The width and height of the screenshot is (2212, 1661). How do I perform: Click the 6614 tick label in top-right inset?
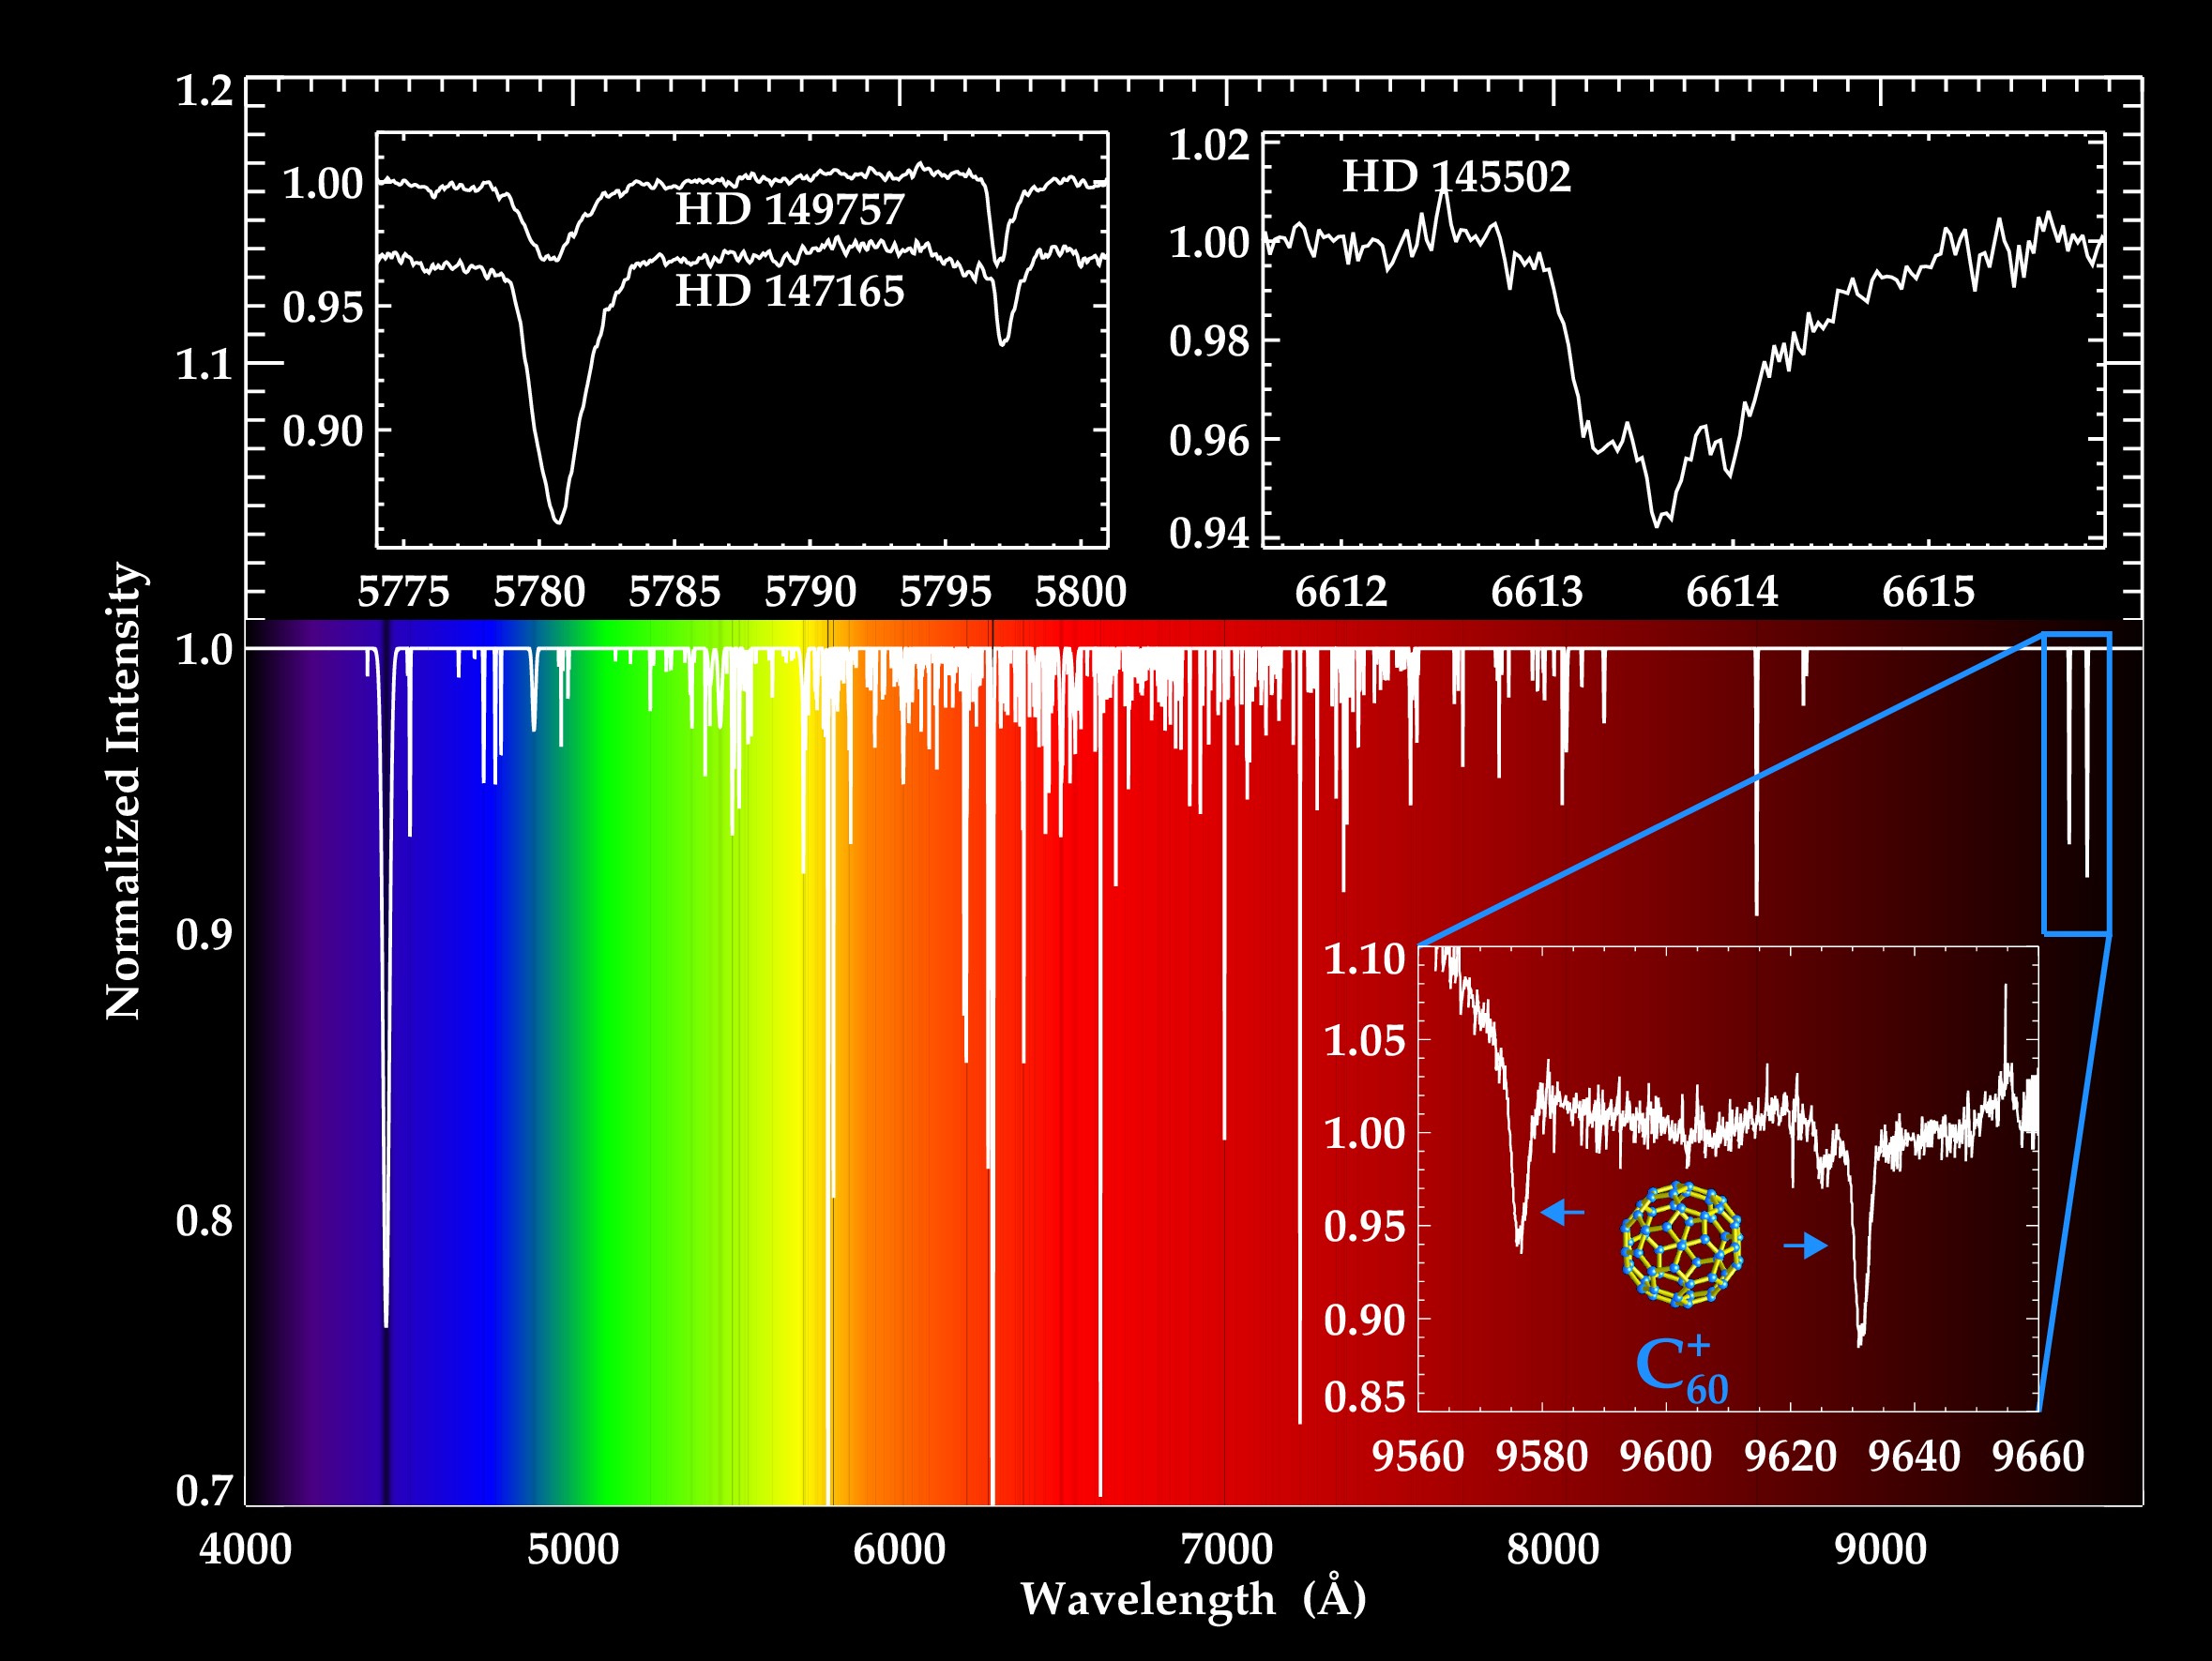click(x=1732, y=592)
